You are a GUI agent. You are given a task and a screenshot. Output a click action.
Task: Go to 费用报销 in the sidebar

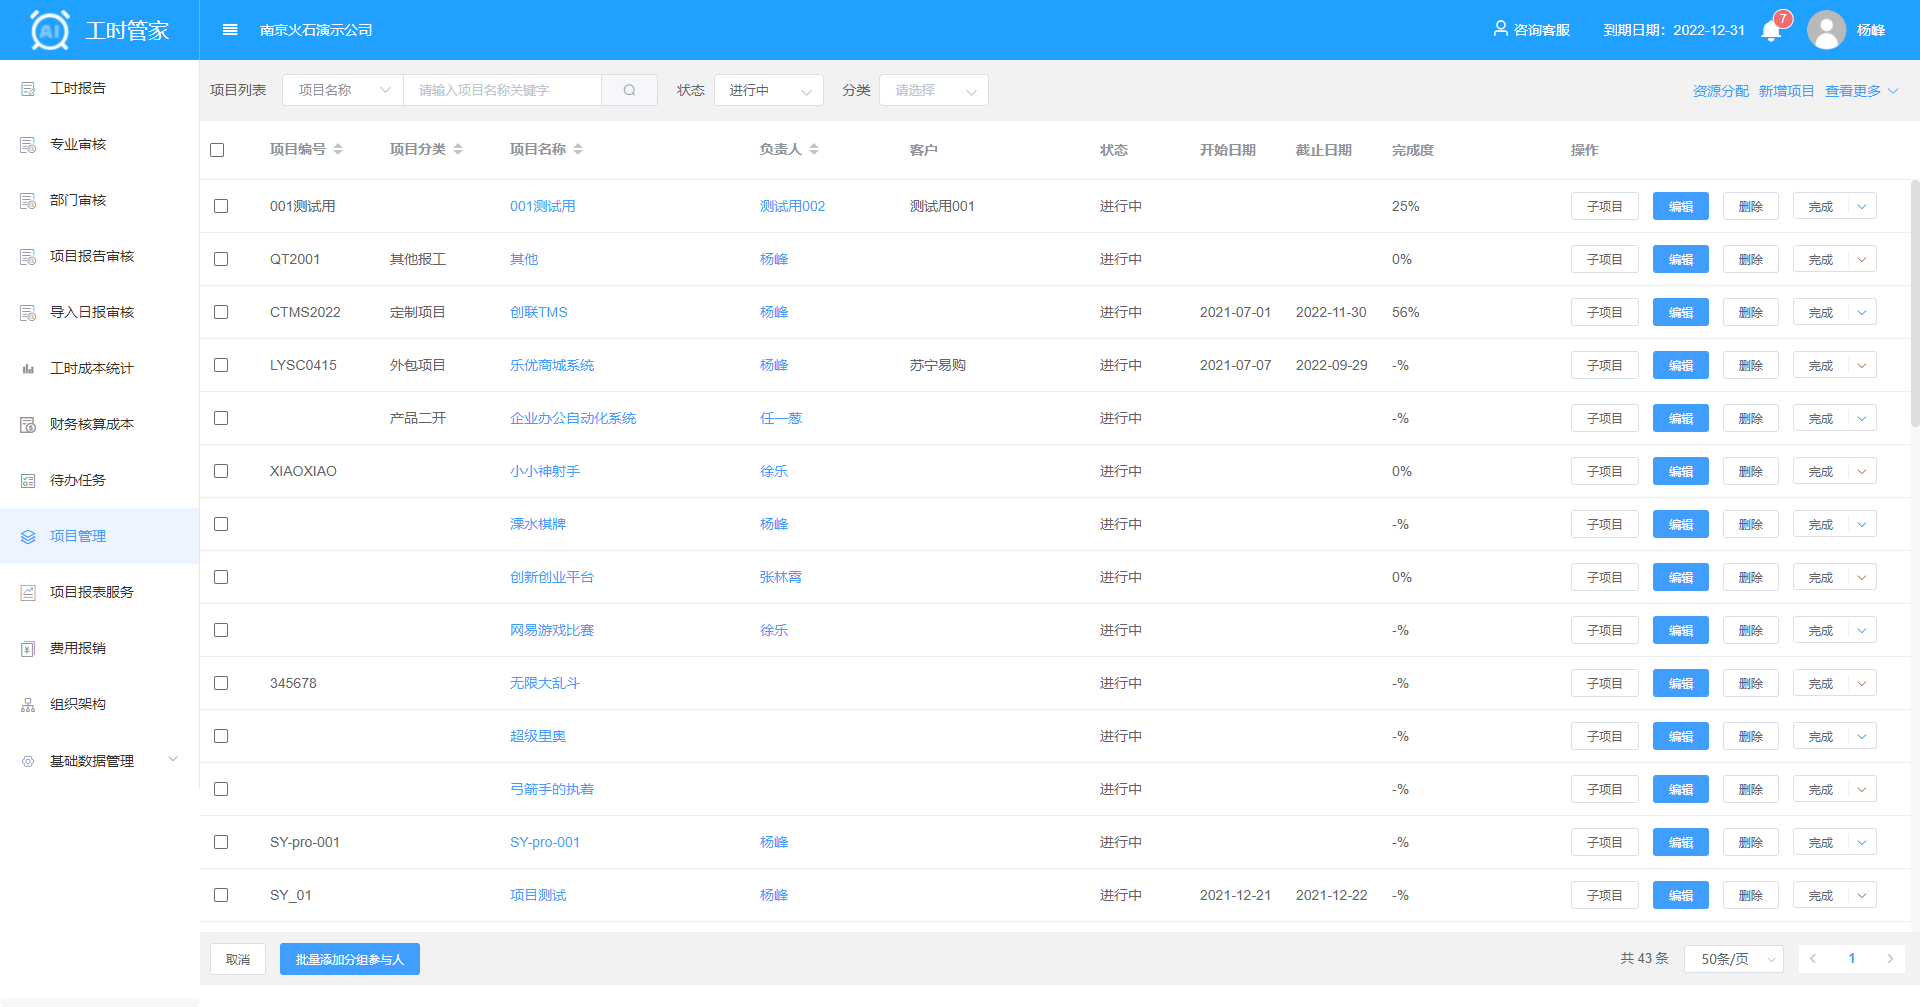click(x=78, y=648)
